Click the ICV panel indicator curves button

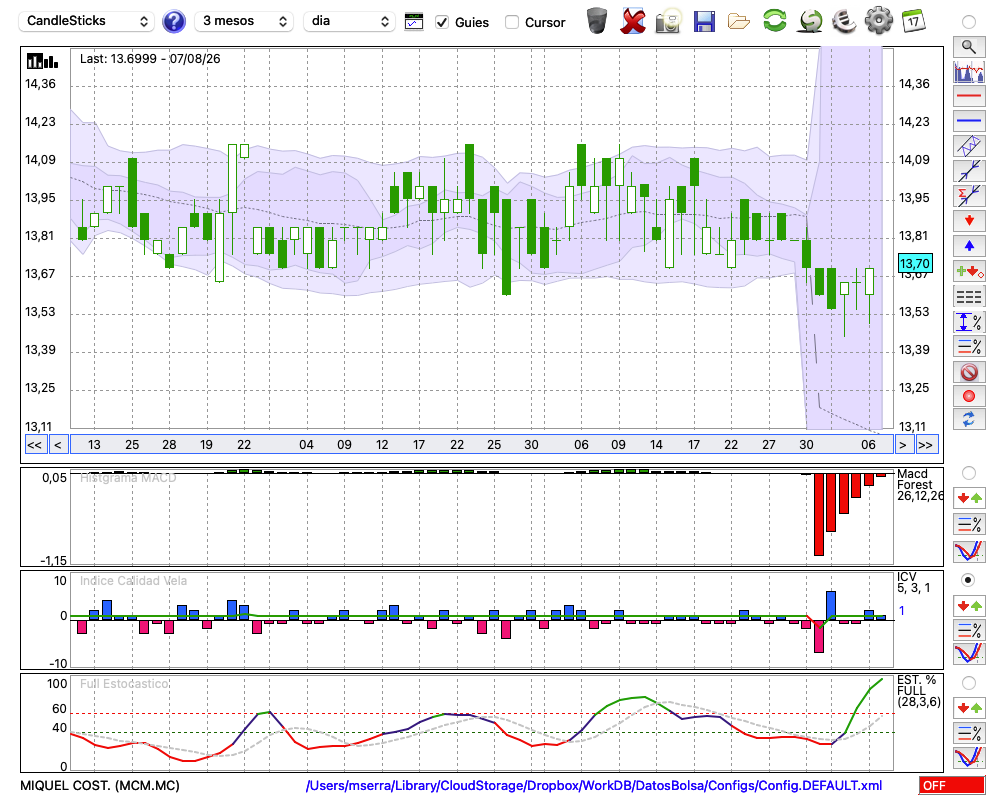[969, 654]
